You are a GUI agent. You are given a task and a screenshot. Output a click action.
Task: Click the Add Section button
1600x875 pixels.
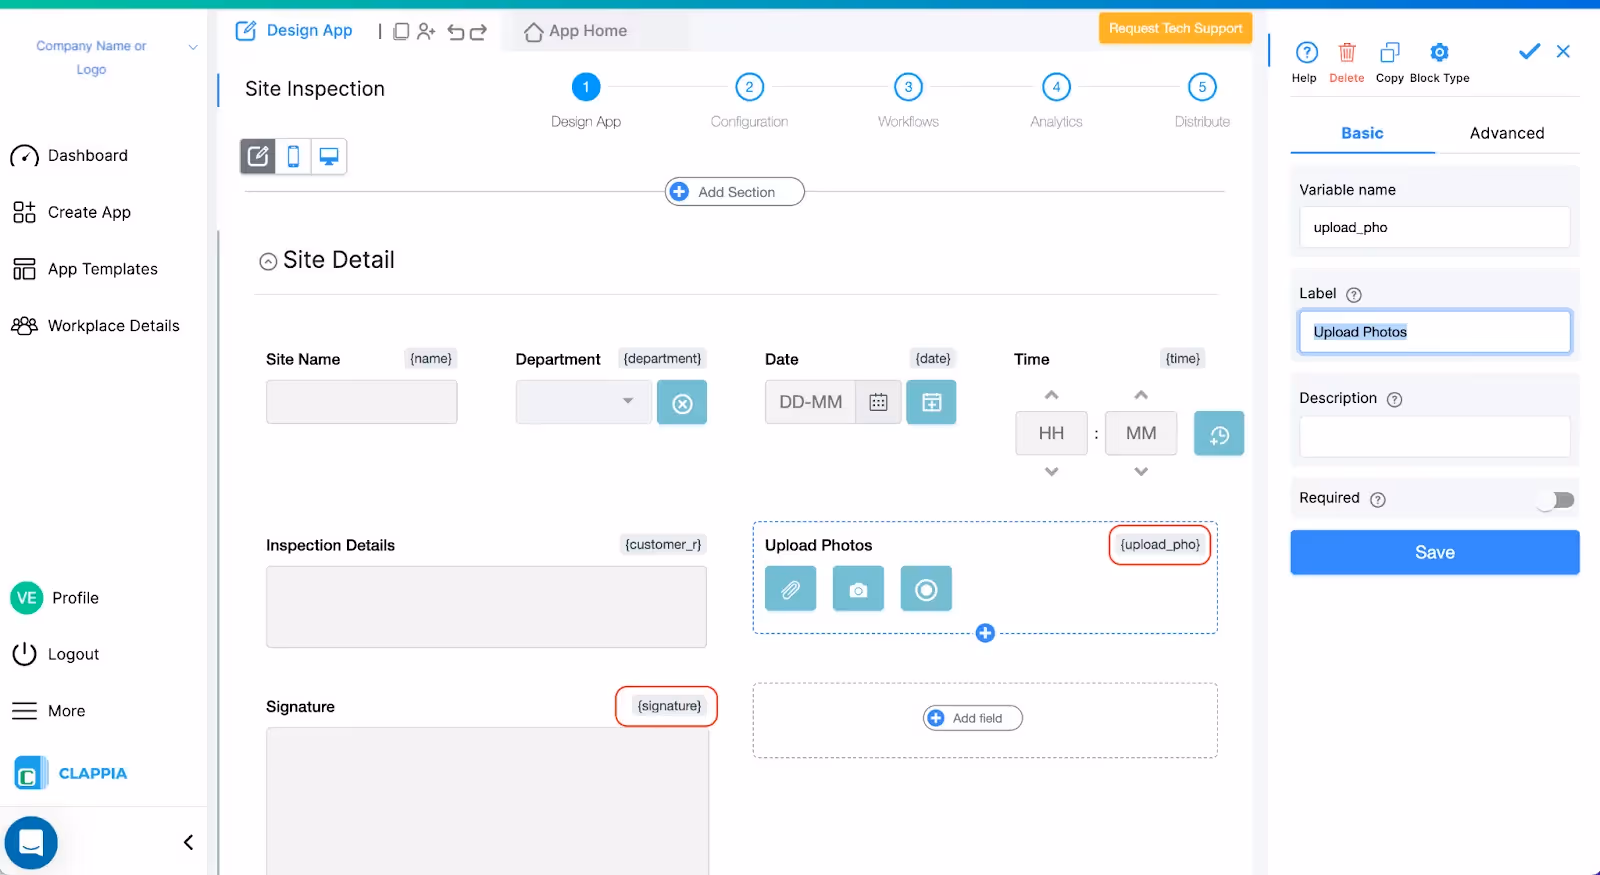tap(735, 192)
